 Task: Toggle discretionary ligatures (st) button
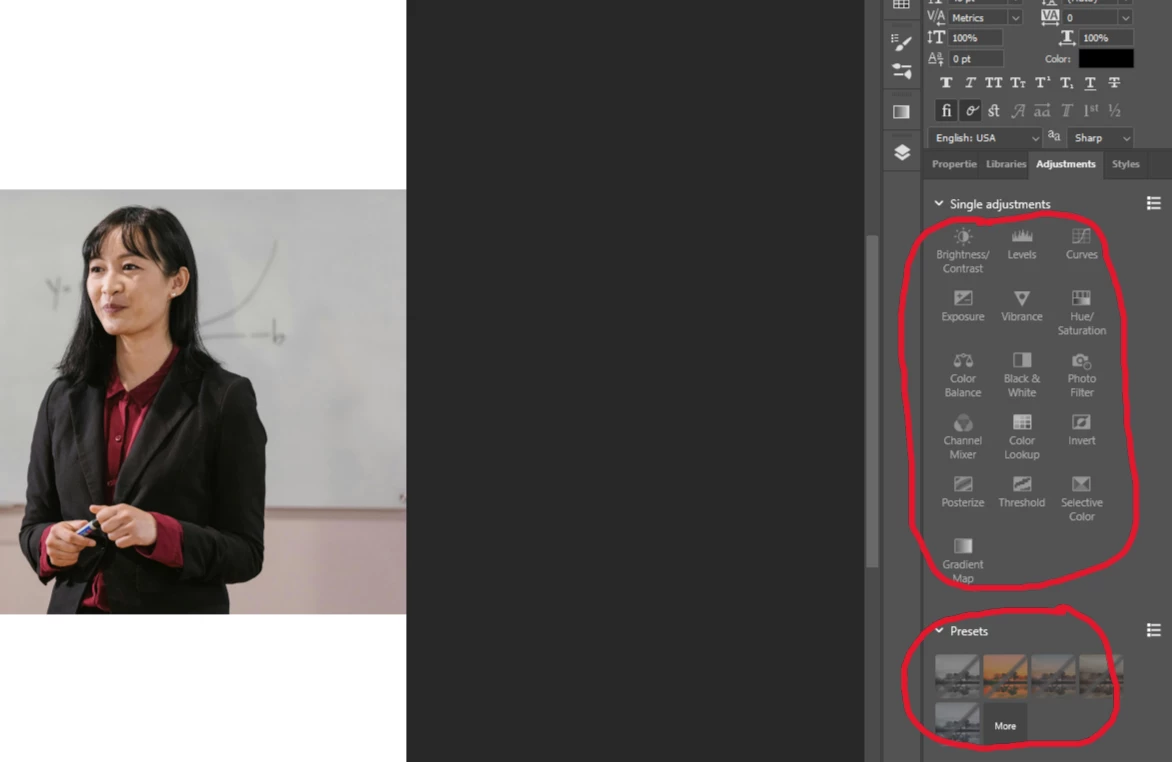coord(994,111)
